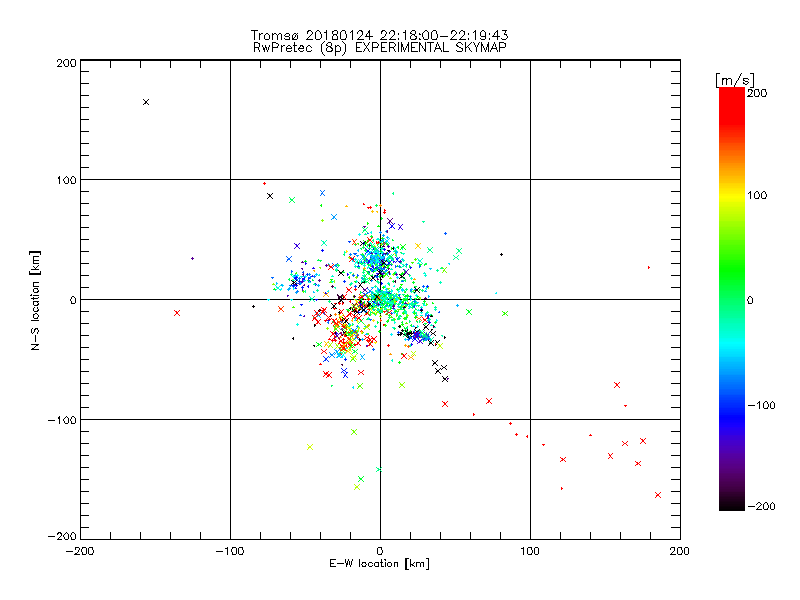Click the isolated purple dot west of the cluster
This screenshot has height=600, width=800.
point(192,259)
